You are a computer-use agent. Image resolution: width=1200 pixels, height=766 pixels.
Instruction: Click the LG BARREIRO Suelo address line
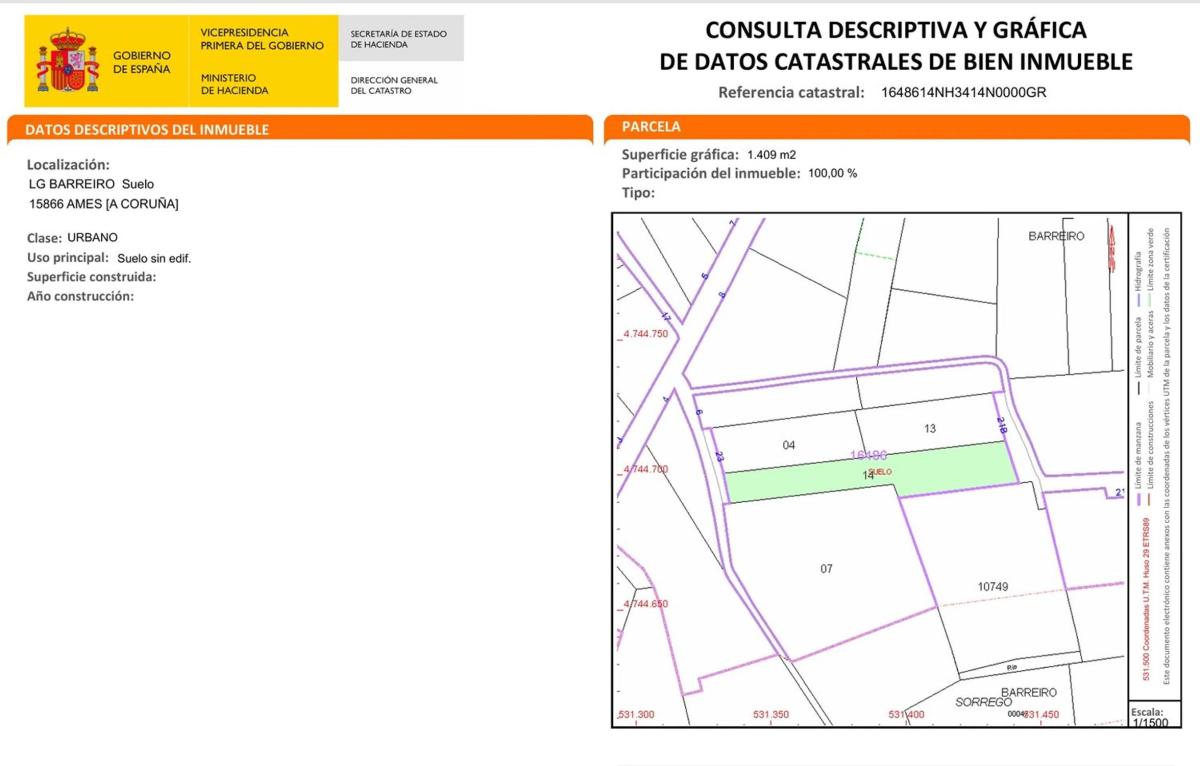(92, 184)
